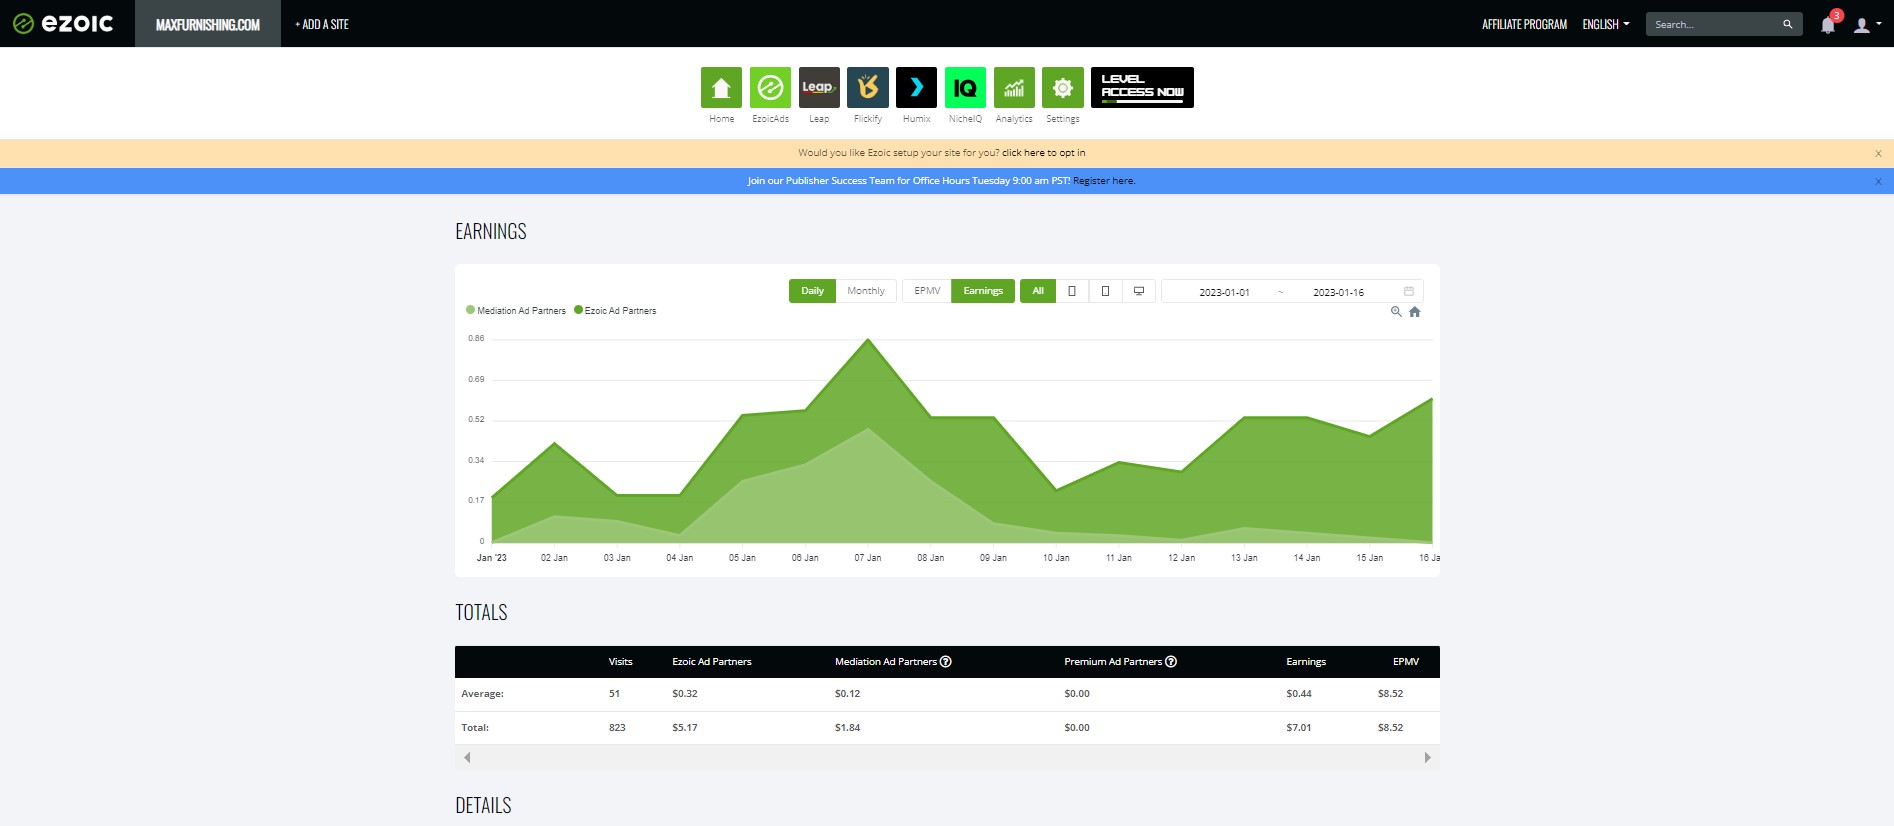Toggle Mediation Ad Partners legend series

tap(516, 311)
